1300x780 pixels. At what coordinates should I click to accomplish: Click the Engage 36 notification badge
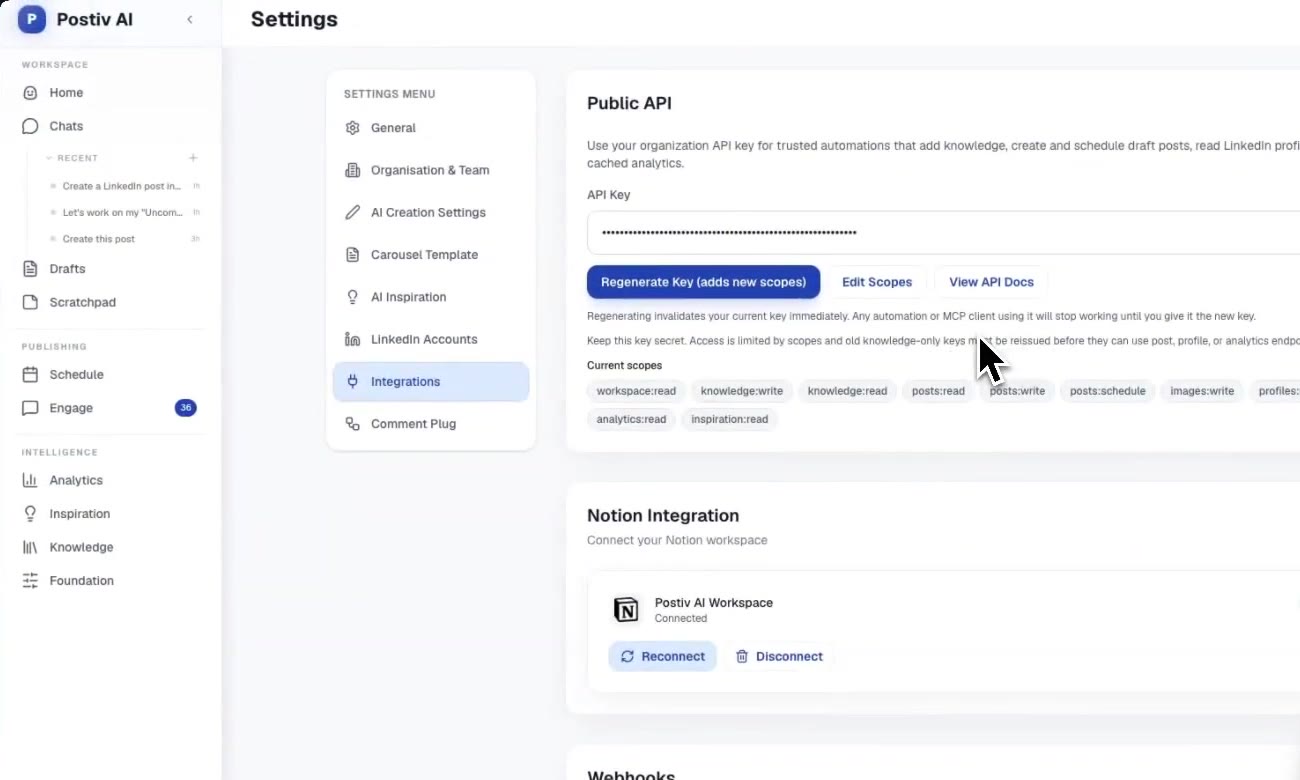pos(185,408)
